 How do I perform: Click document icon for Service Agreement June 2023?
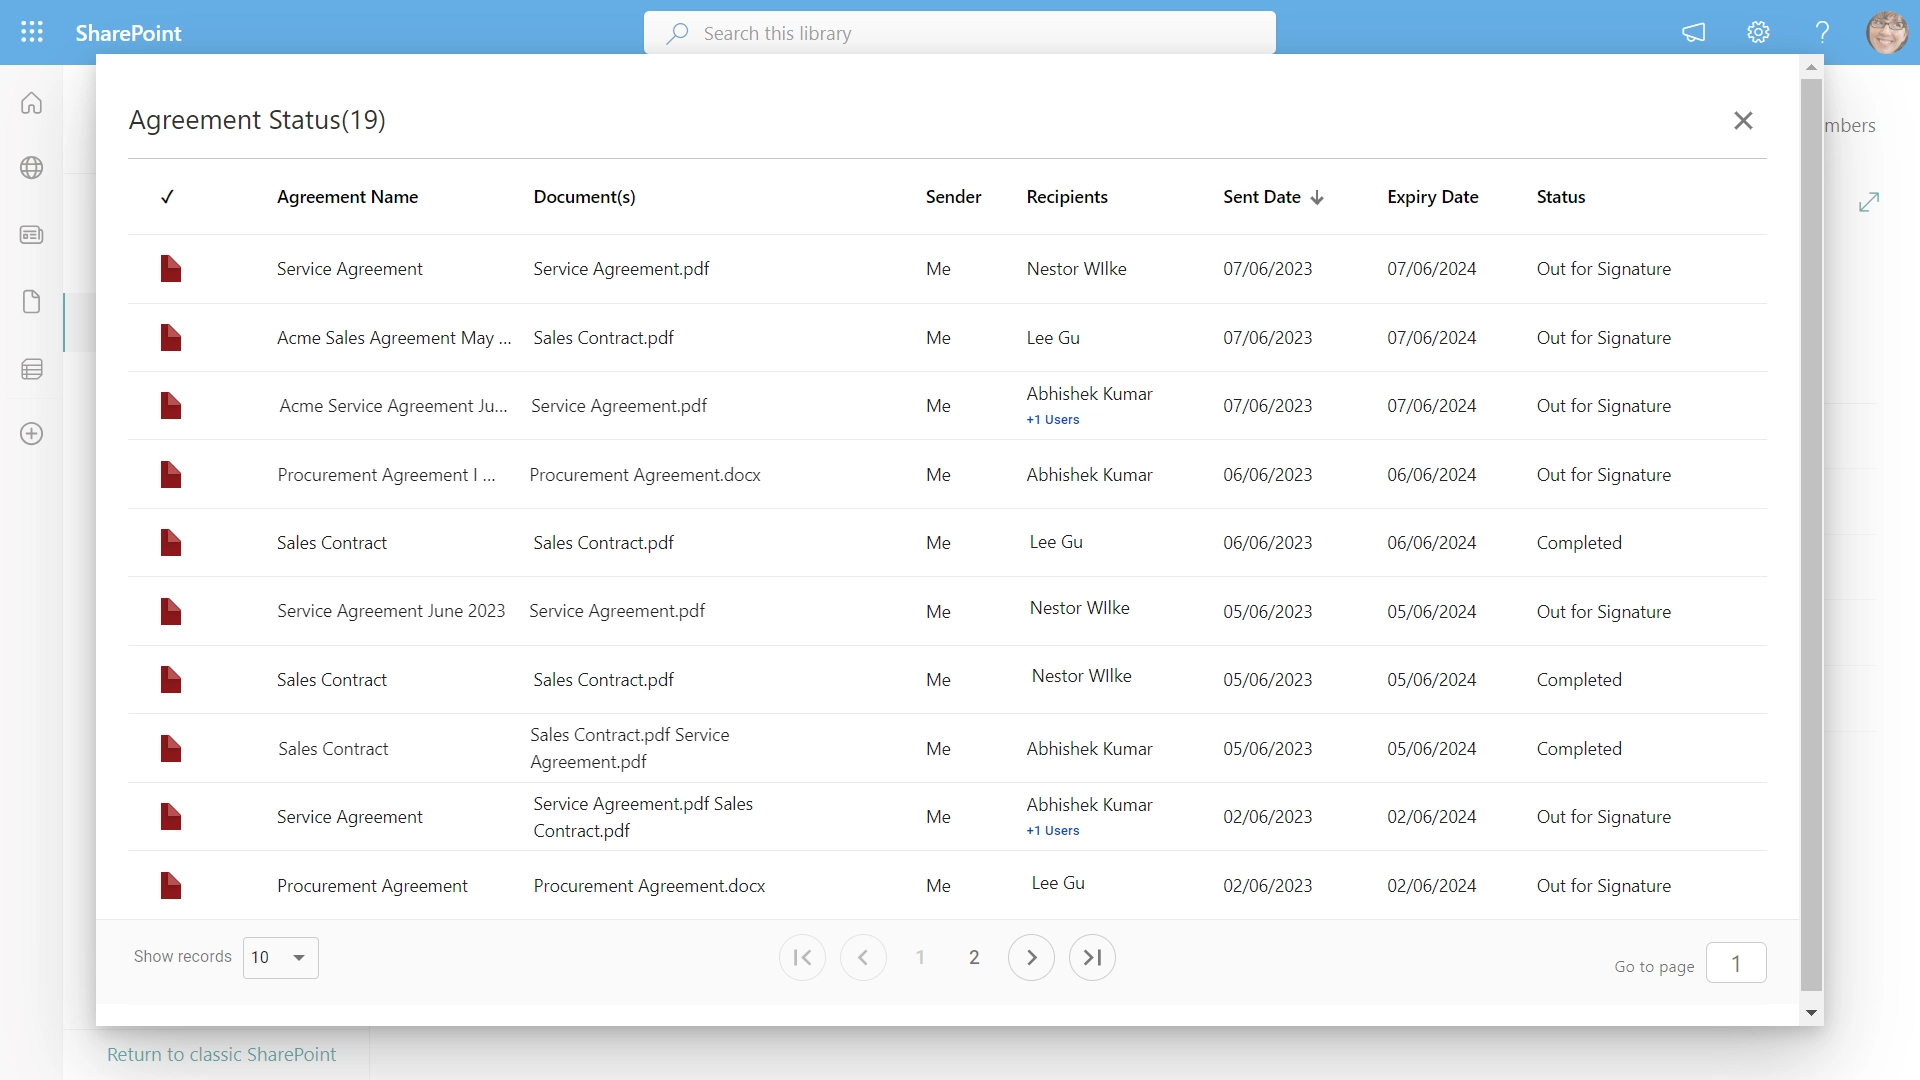click(x=171, y=611)
